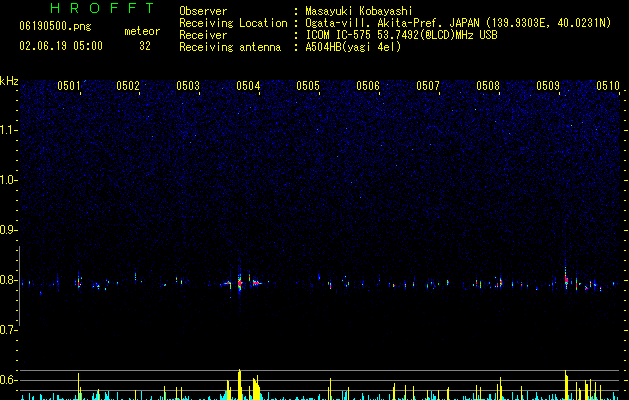This screenshot has width=629, height=400.
Task: Click the 0.8 kHz axis label
Action: point(9,280)
